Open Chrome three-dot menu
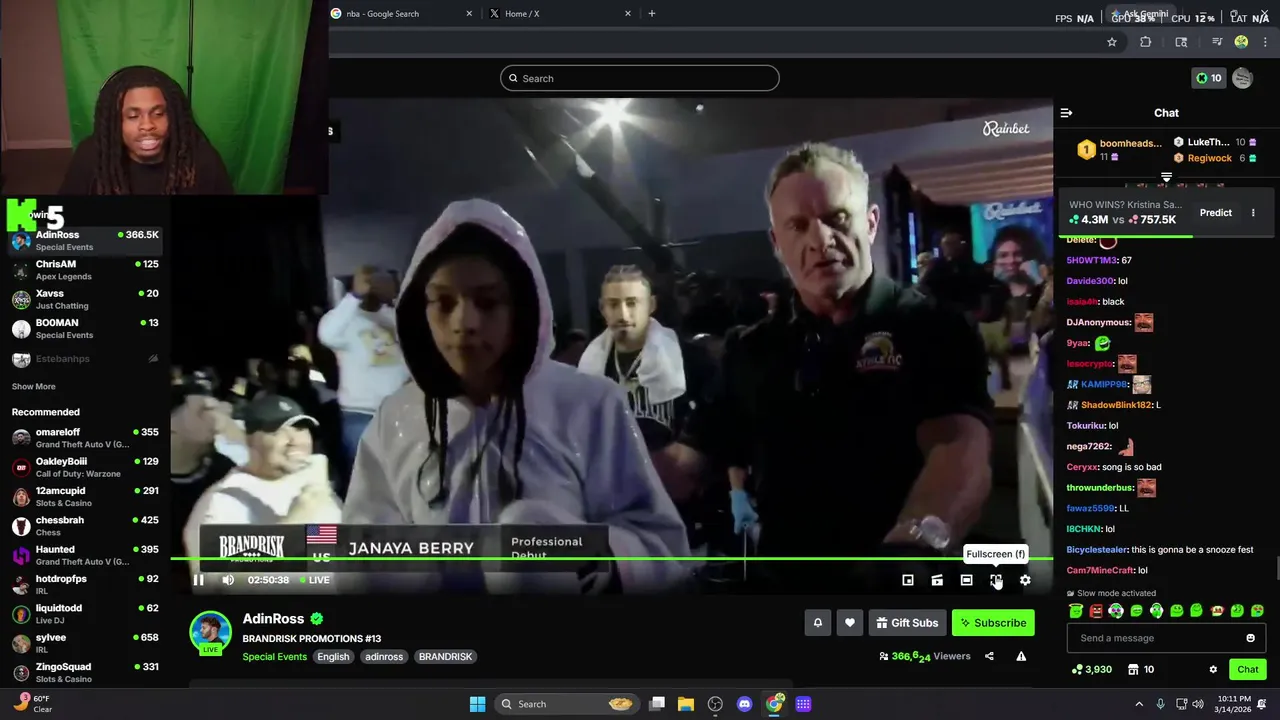Viewport: 1280px width, 720px height. (x=1266, y=42)
